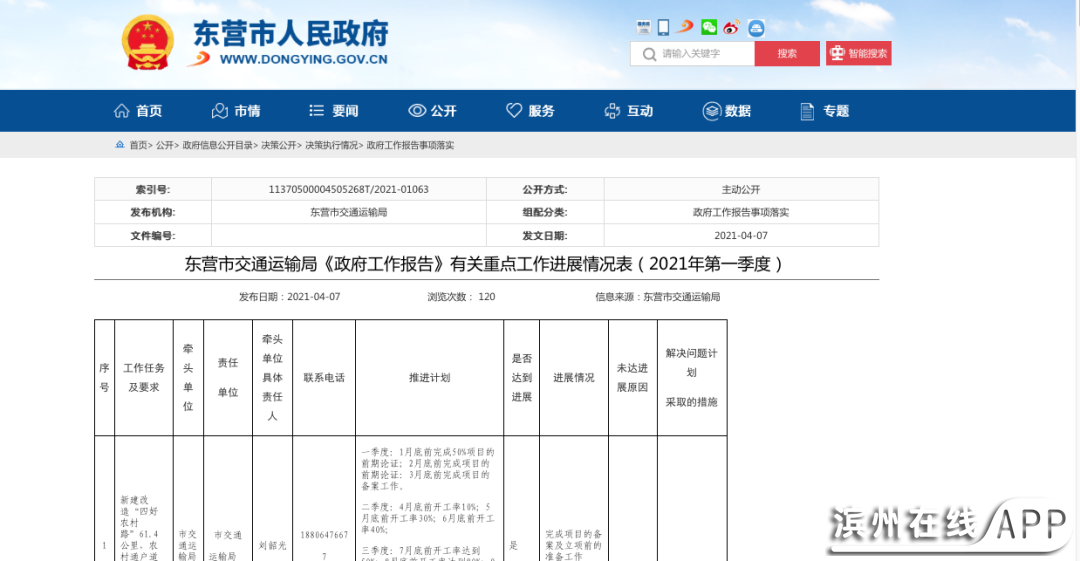Viewport: 1080px width, 561px height.
Task: Click the small home icon in breadcrumb
Action: pos(120,145)
